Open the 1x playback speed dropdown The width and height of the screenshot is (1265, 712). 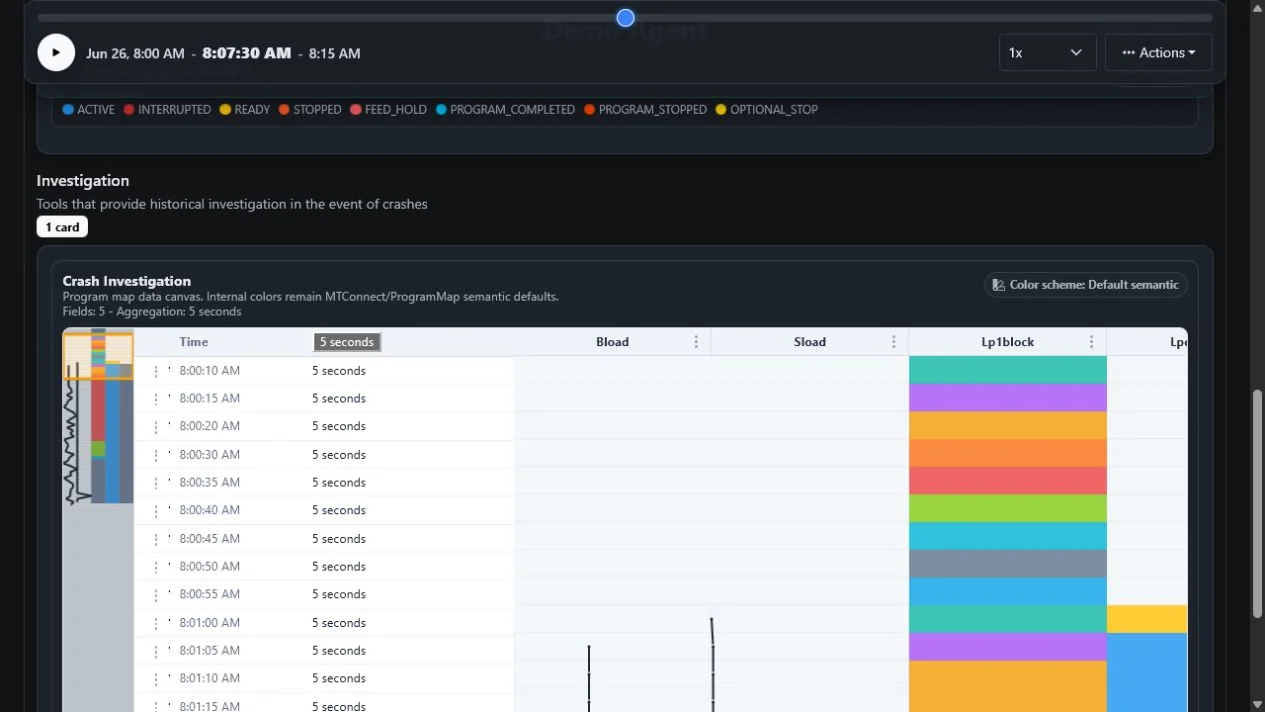pyautogui.click(x=1047, y=53)
